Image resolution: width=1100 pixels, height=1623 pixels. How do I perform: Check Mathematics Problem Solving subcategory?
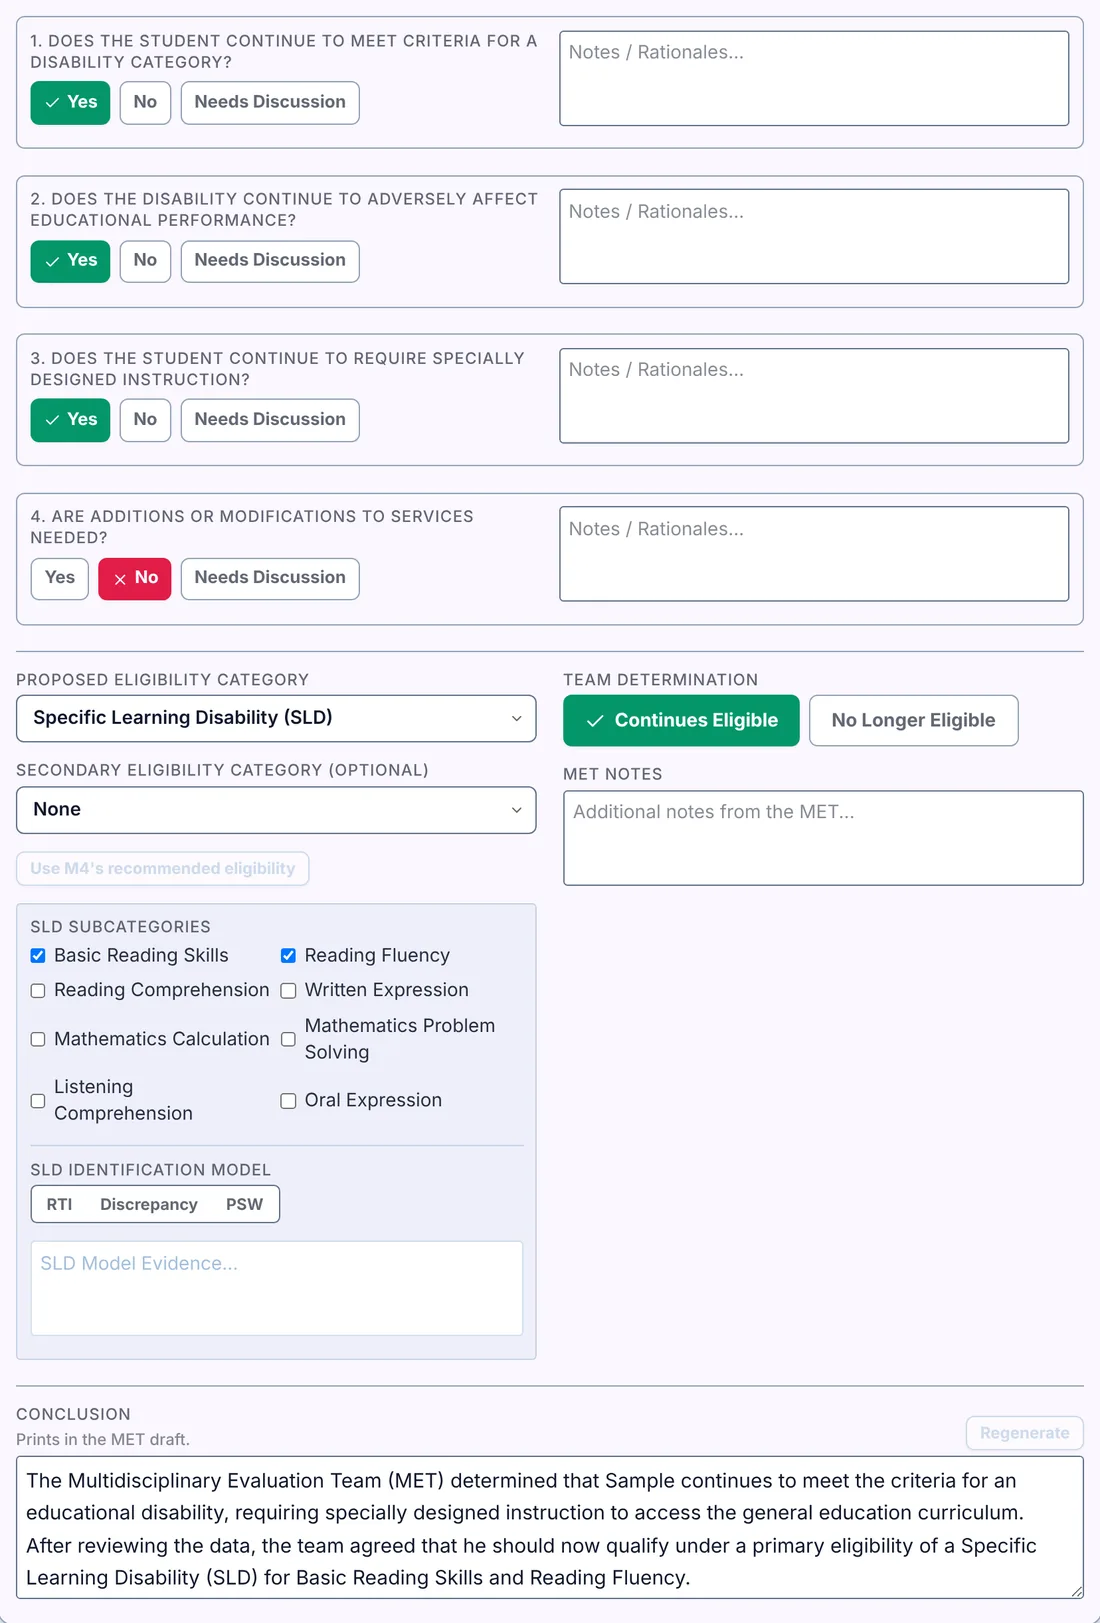click(288, 1040)
